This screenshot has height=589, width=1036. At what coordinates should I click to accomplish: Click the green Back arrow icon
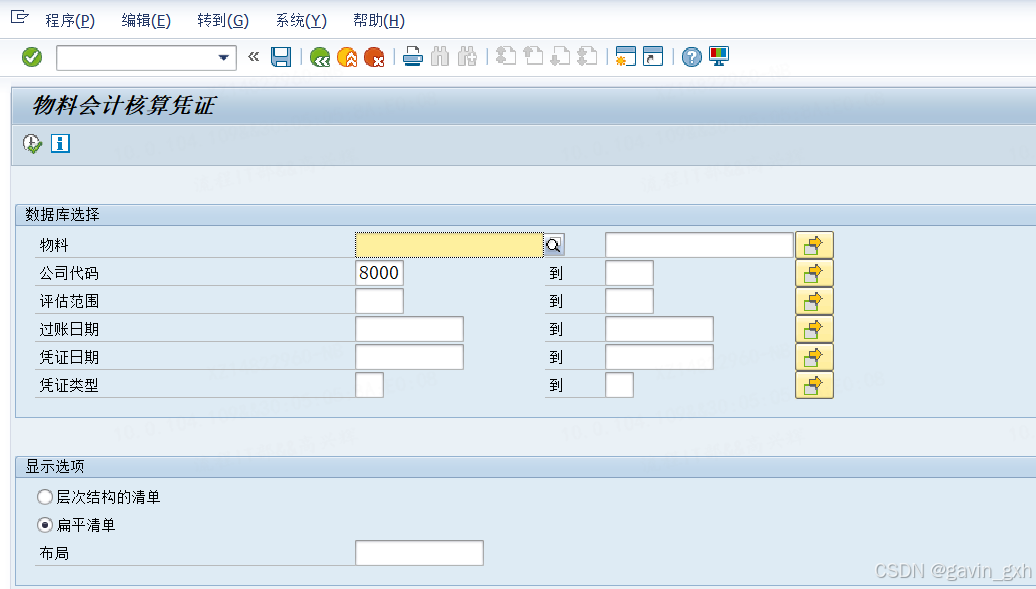tap(320, 57)
